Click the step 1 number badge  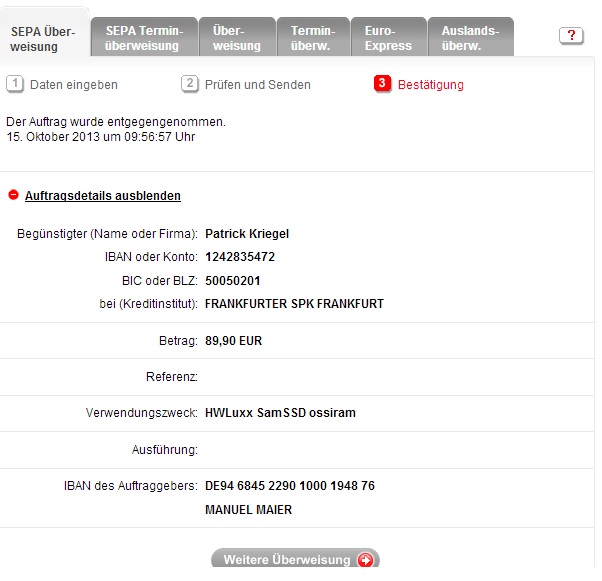tap(15, 84)
